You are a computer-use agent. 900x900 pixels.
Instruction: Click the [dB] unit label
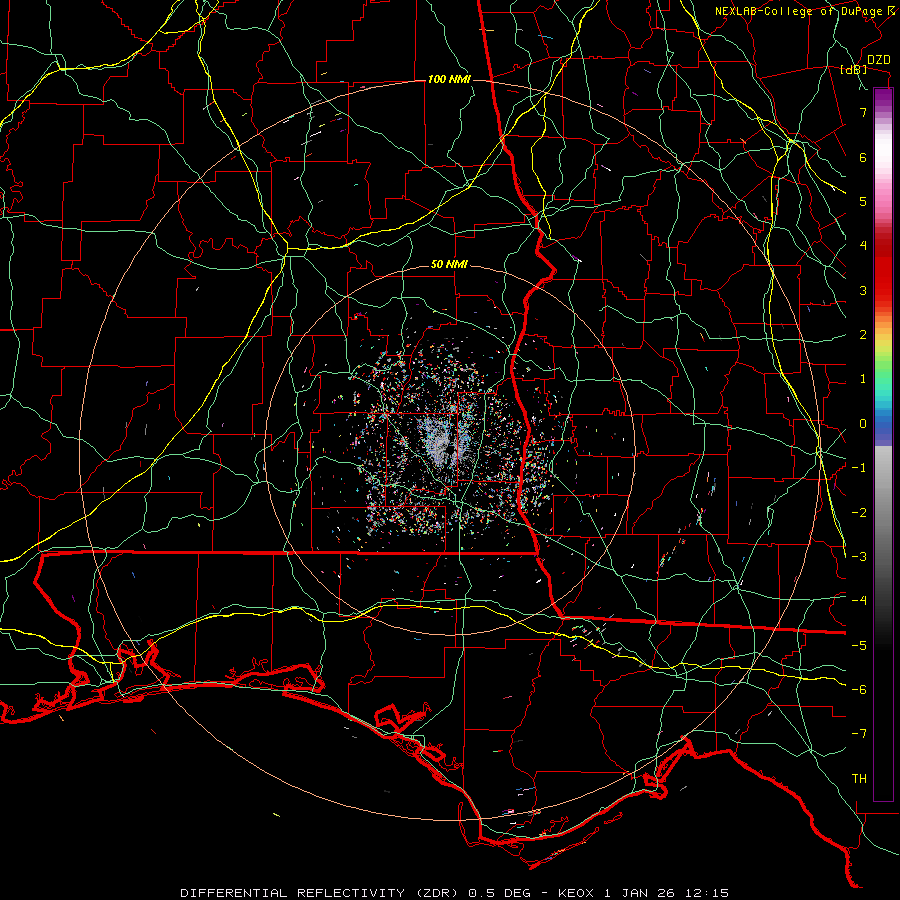click(854, 70)
